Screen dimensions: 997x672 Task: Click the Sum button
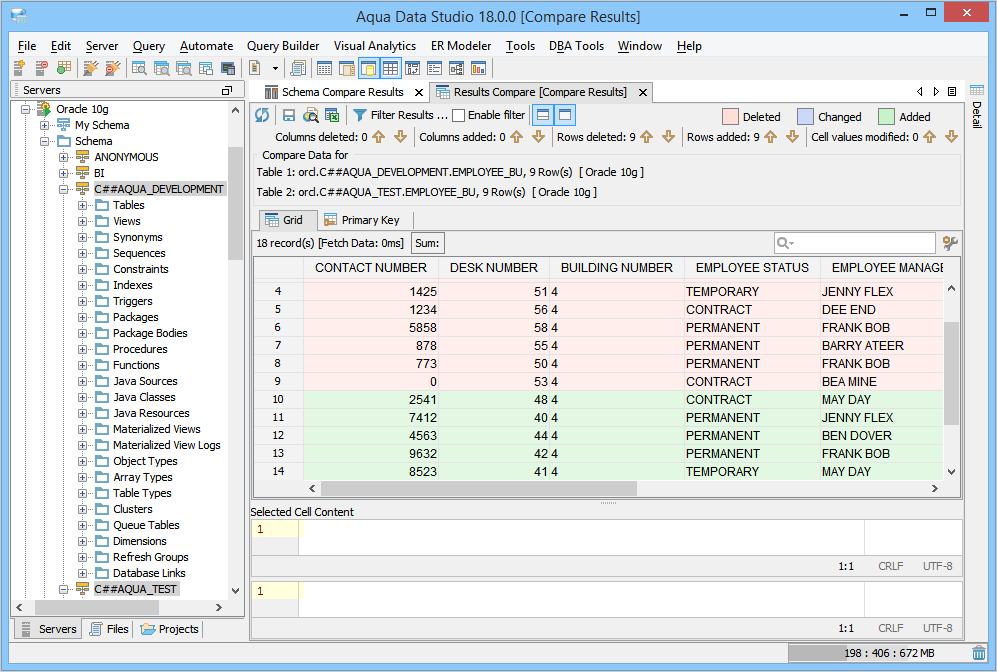(x=427, y=243)
